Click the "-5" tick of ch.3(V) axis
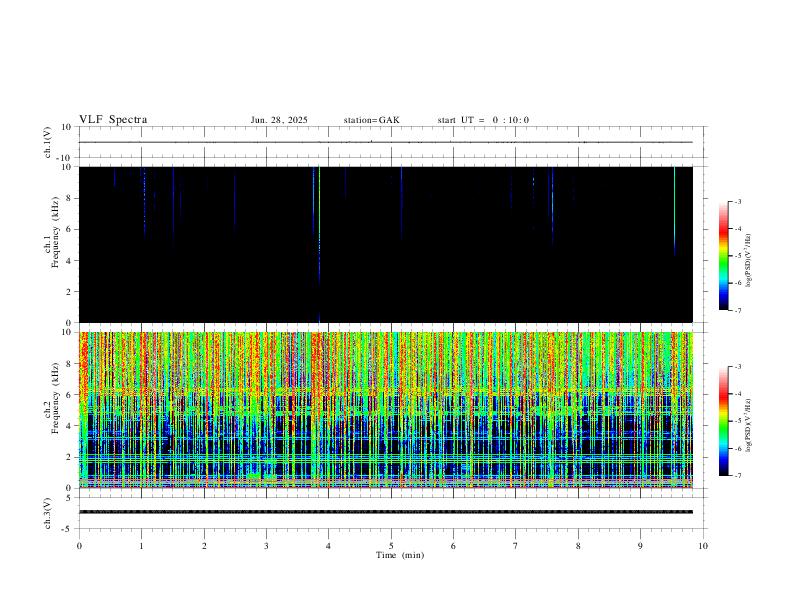This screenshot has width=792, height=612. point(68,529)
